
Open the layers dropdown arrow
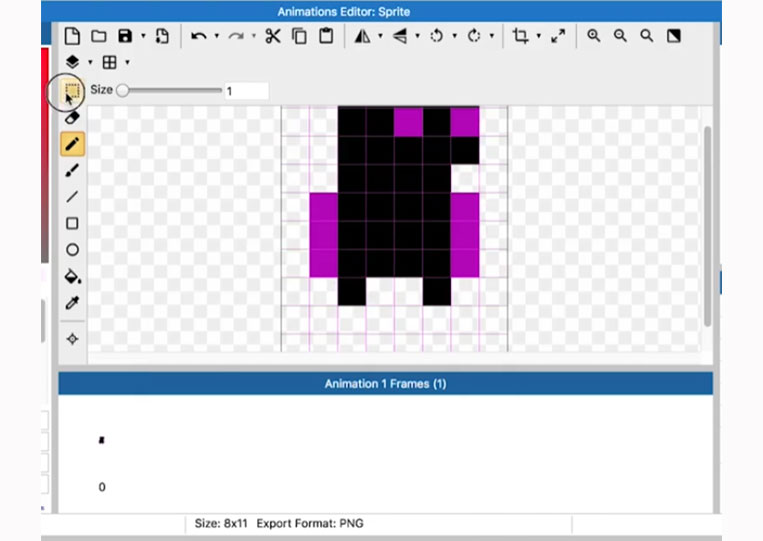click(x=90, y=62)
